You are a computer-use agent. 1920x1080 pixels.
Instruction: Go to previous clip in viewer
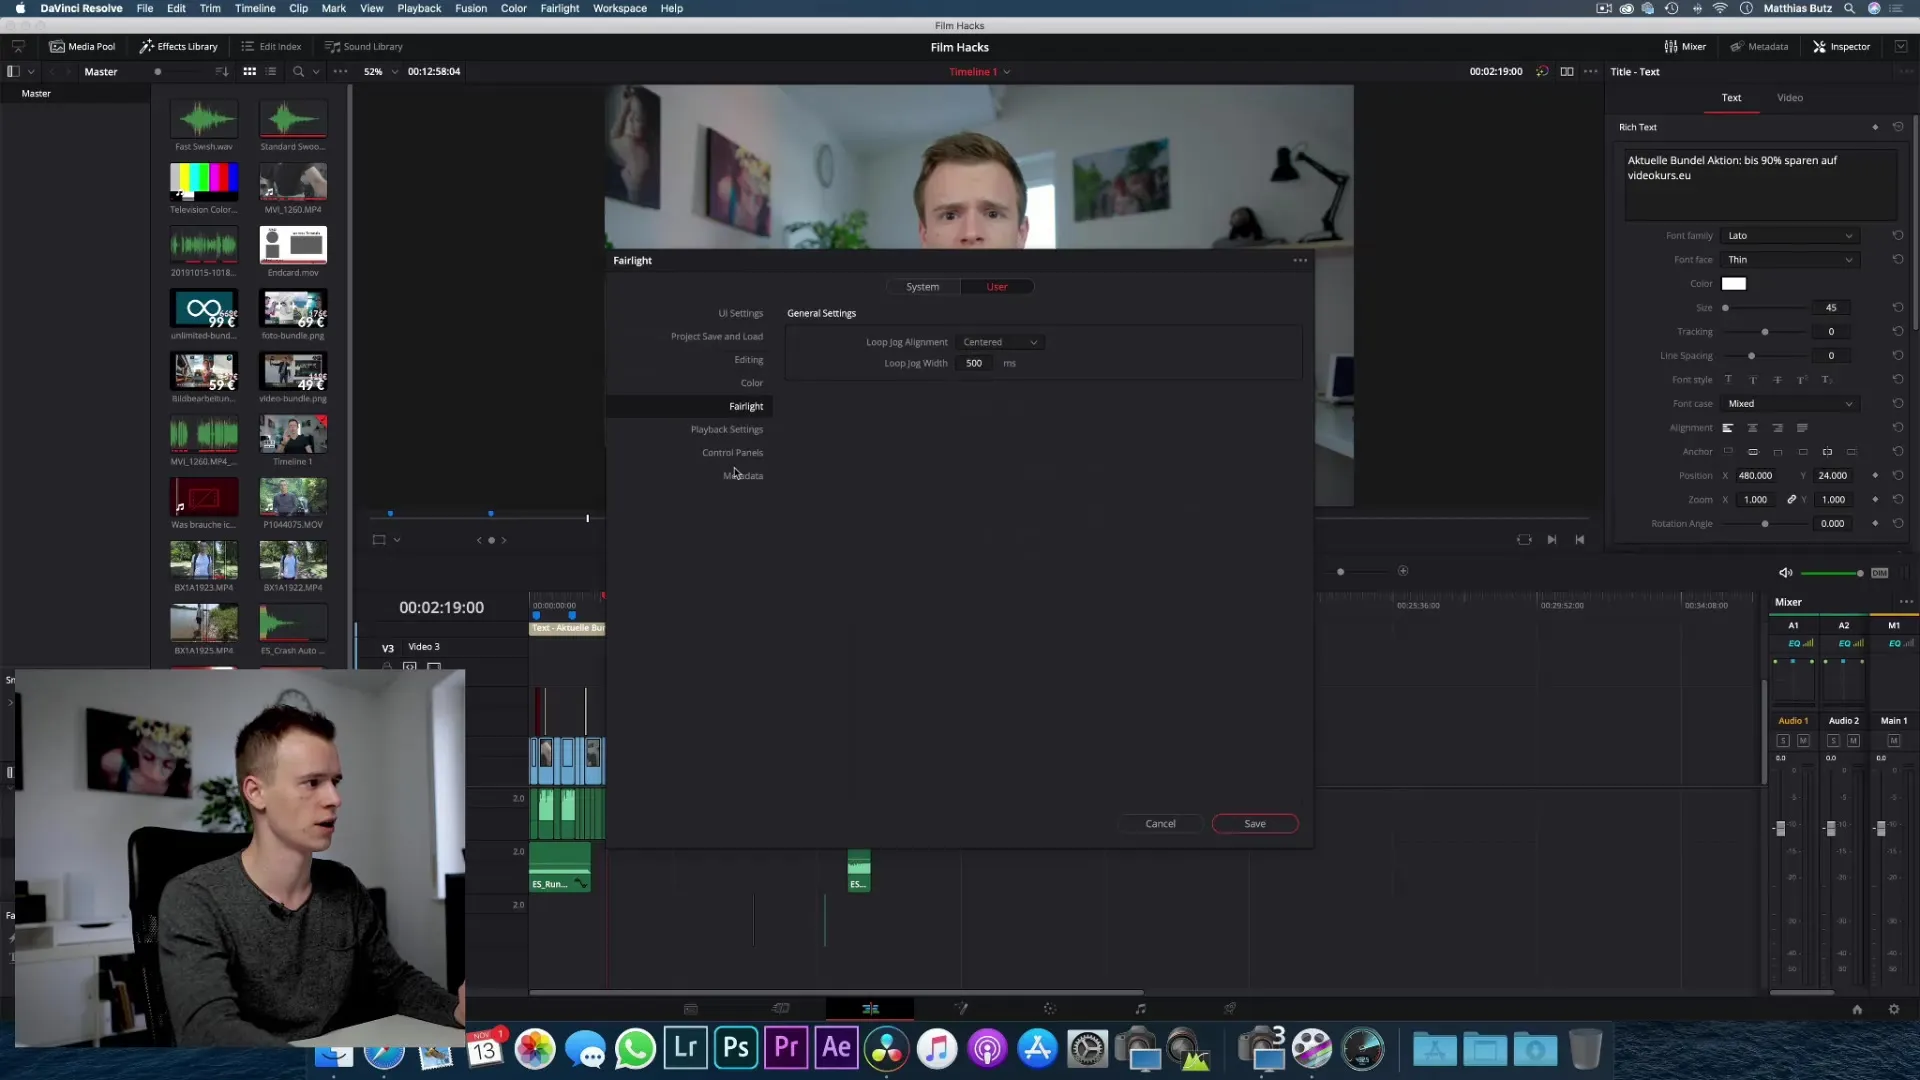pos(1580,540)
